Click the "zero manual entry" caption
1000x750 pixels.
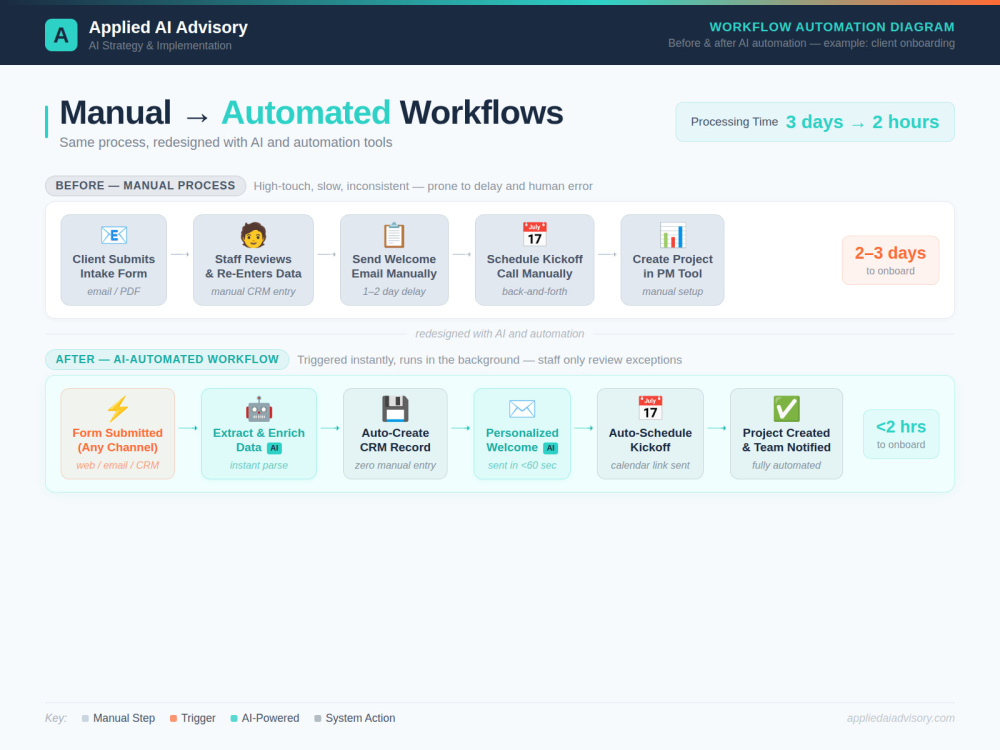pyautogui.click(x=395, y=466)
